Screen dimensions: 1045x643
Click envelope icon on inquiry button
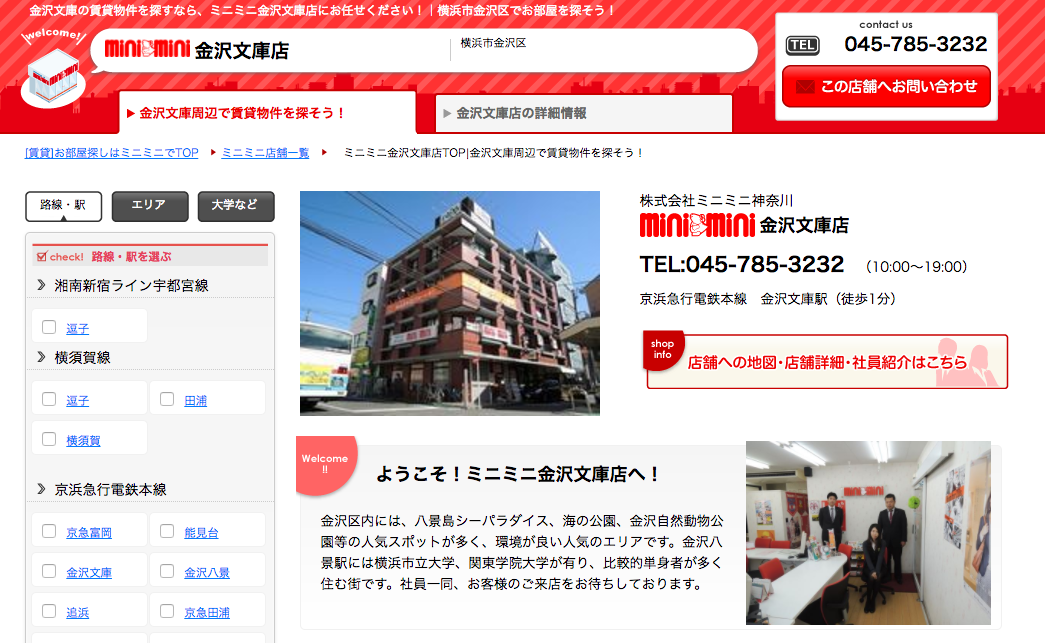pos(805,87)
